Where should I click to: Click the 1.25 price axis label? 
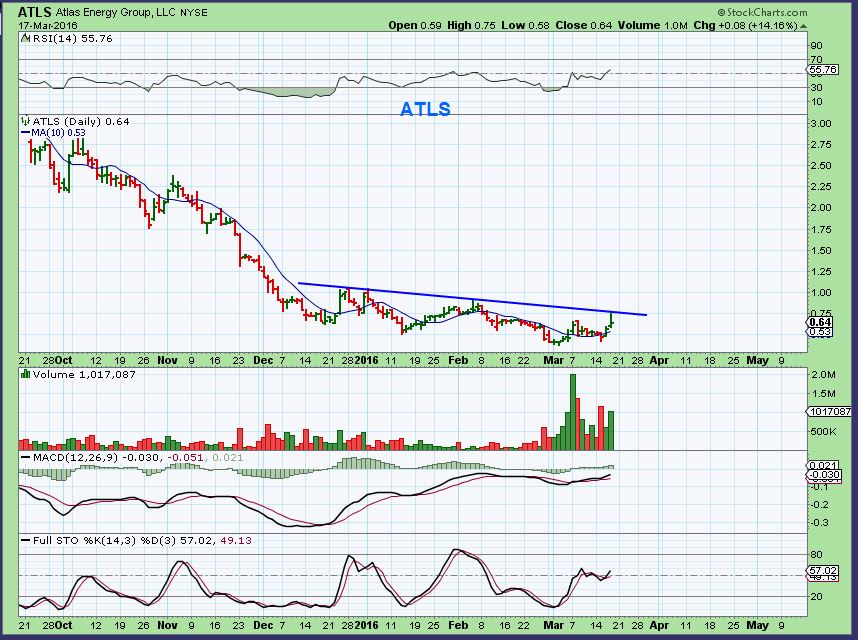click(820, 271)
